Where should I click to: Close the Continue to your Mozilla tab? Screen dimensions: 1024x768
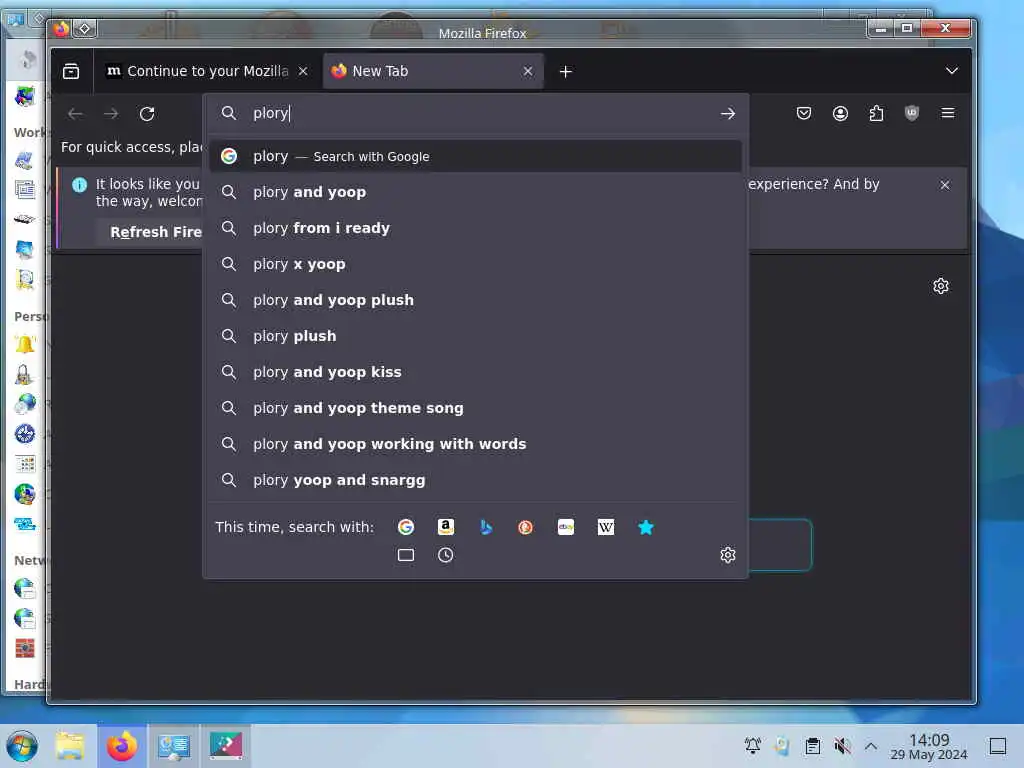point(303,71)
